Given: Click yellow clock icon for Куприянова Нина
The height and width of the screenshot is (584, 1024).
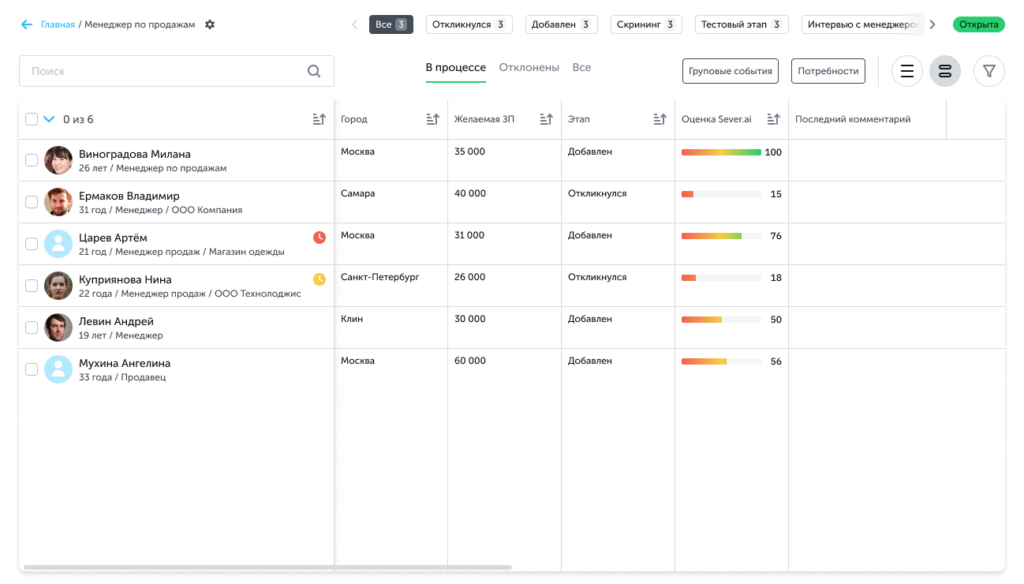Looking at the screenshot, I should click(319, 279).
